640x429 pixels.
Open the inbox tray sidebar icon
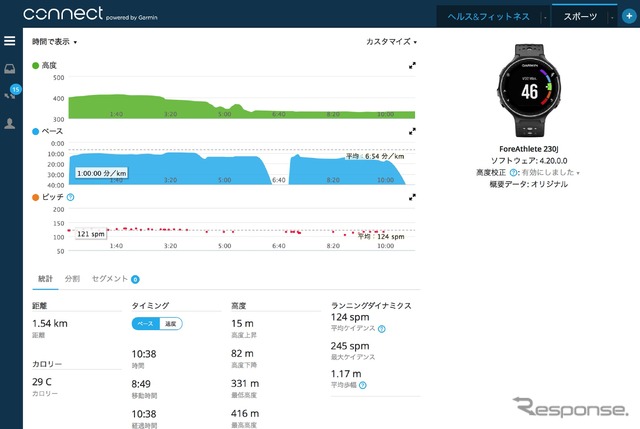pyautogui.click(x=9, y=69)
